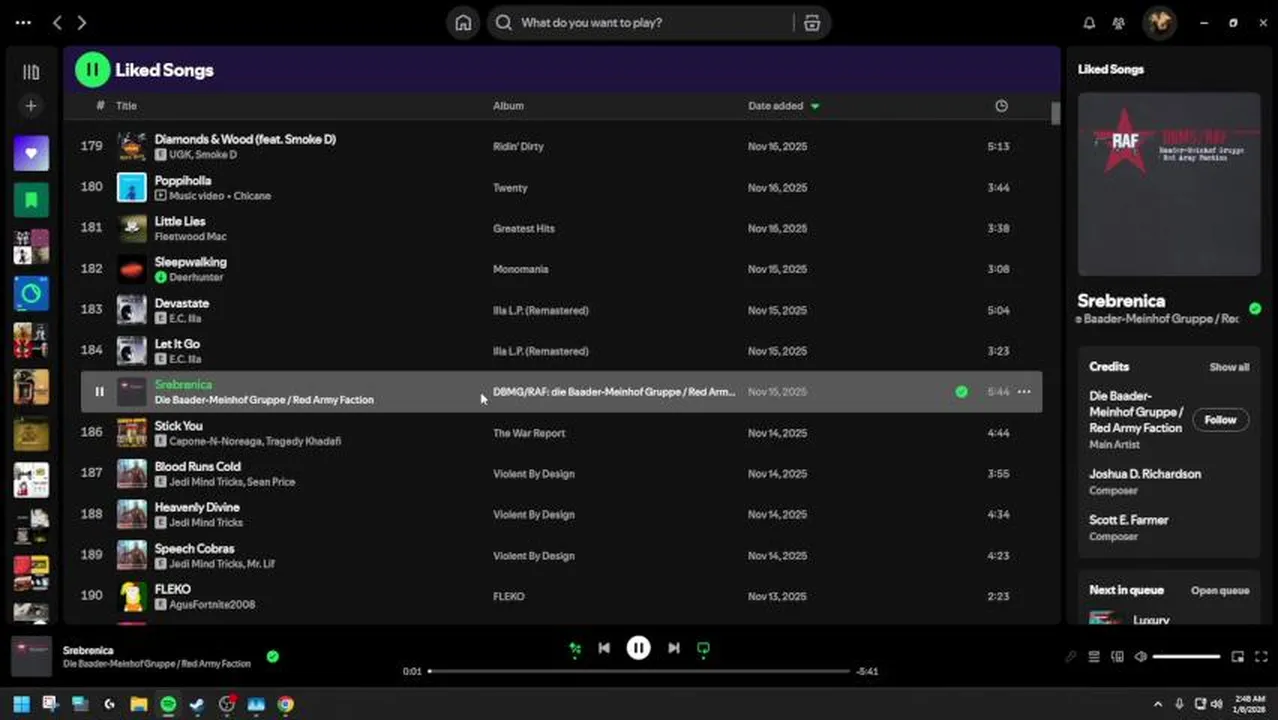Mute audio with the speaker icon
The height and width of the screenshot is (720, 1278).
coord(1141,657)
